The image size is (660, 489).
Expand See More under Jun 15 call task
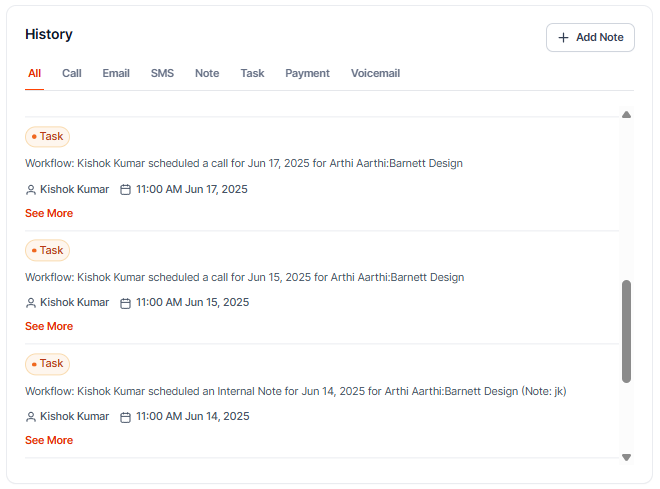coord(49,326)
